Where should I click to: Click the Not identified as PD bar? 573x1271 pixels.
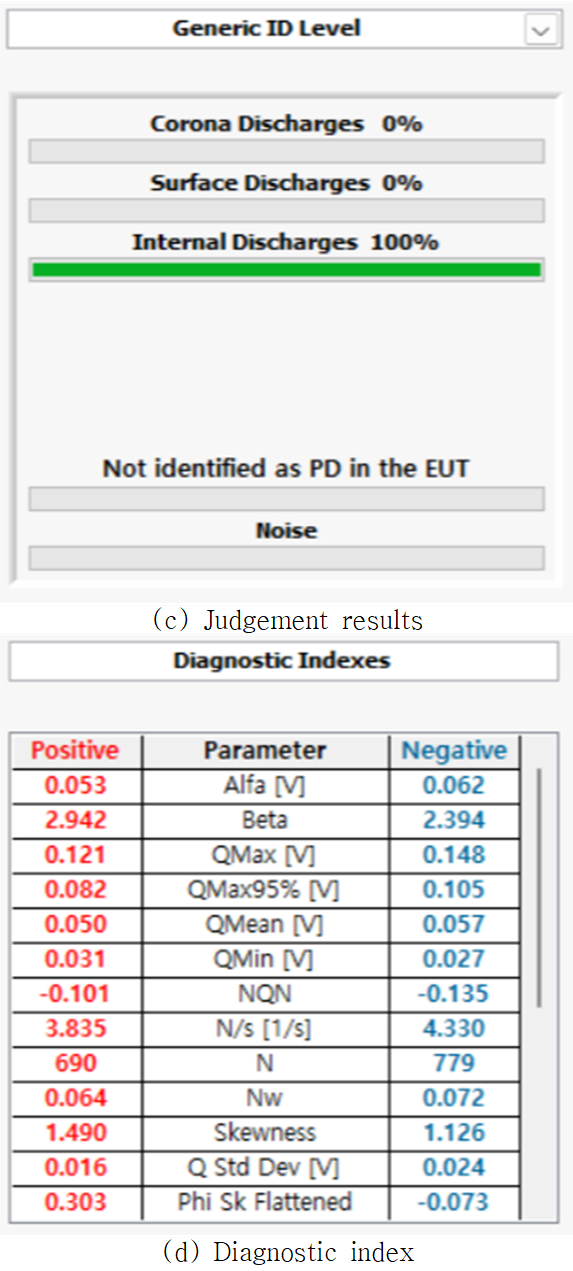(x=287, y=499)
